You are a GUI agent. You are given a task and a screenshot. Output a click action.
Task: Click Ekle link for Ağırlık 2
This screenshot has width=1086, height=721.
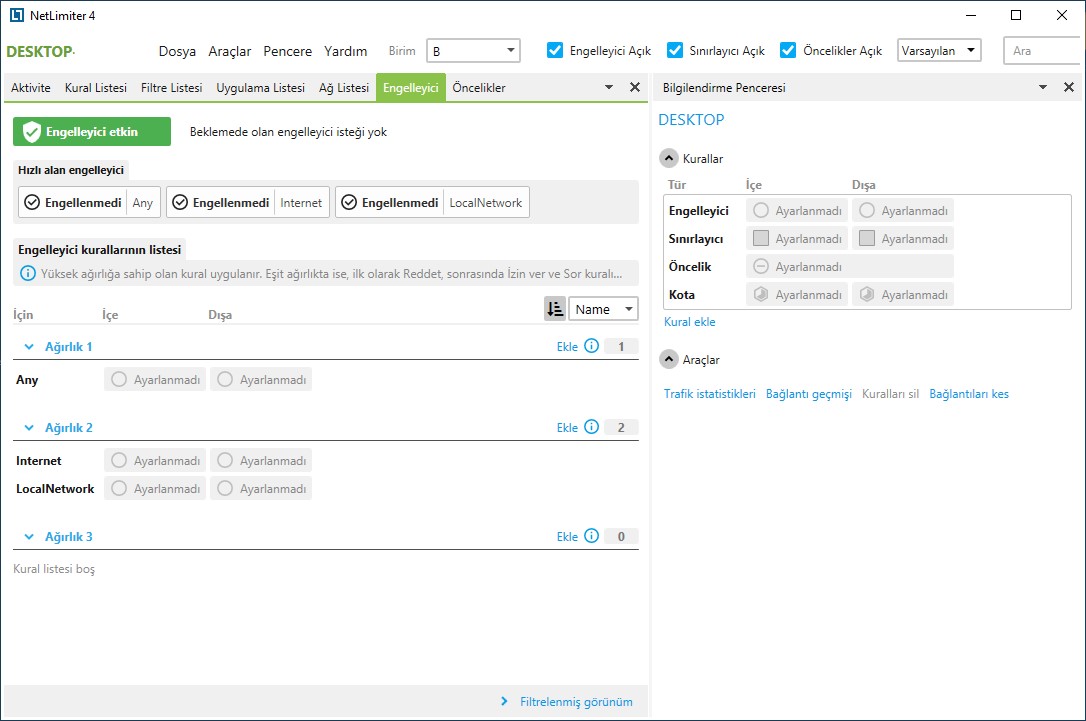click(x=567, y=427)
